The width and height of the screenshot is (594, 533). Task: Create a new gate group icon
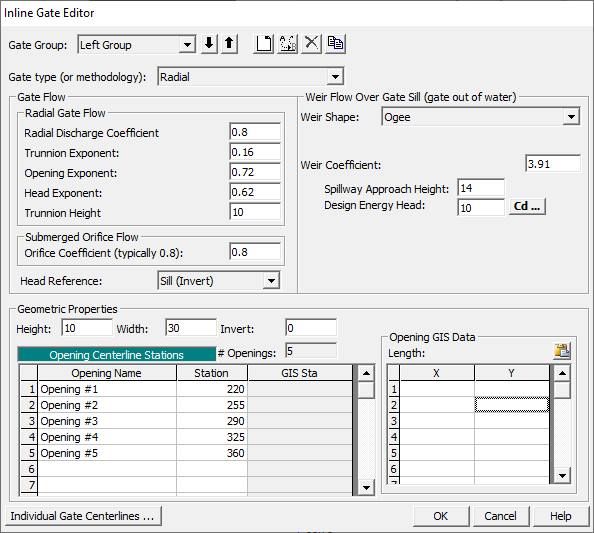click(x=263, y=44)
